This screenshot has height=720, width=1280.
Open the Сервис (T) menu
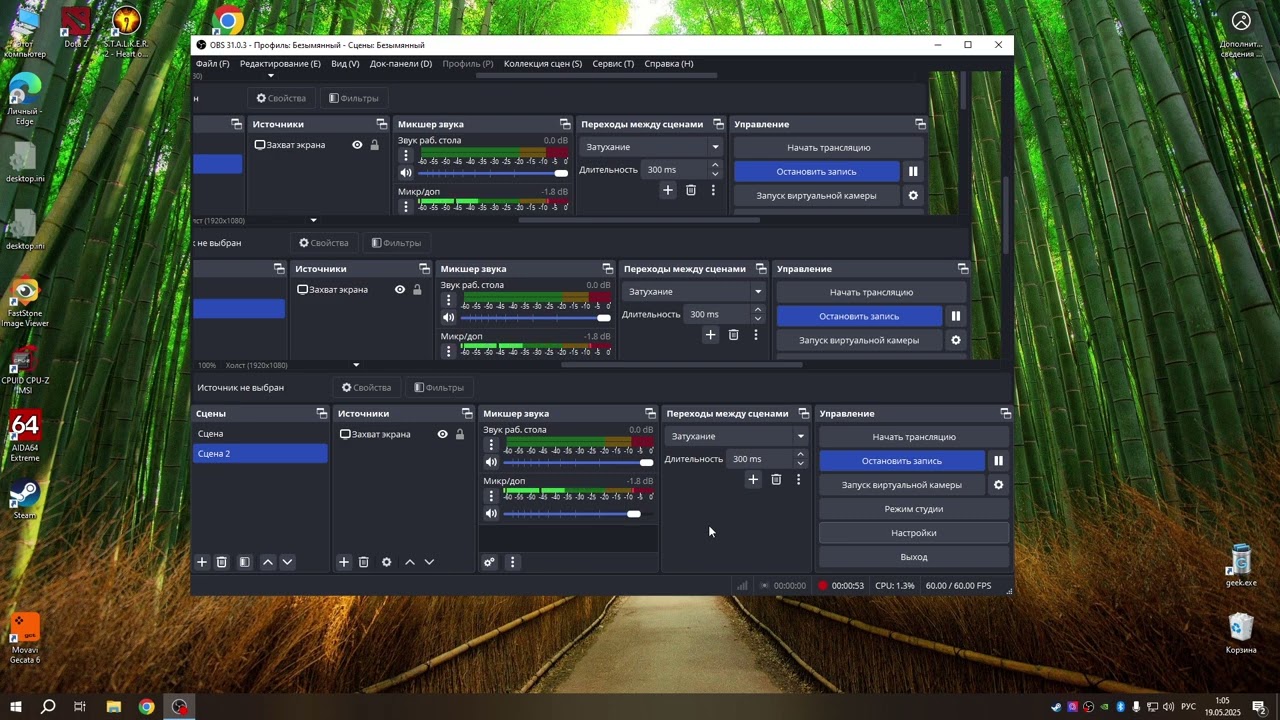click(613, 63)
